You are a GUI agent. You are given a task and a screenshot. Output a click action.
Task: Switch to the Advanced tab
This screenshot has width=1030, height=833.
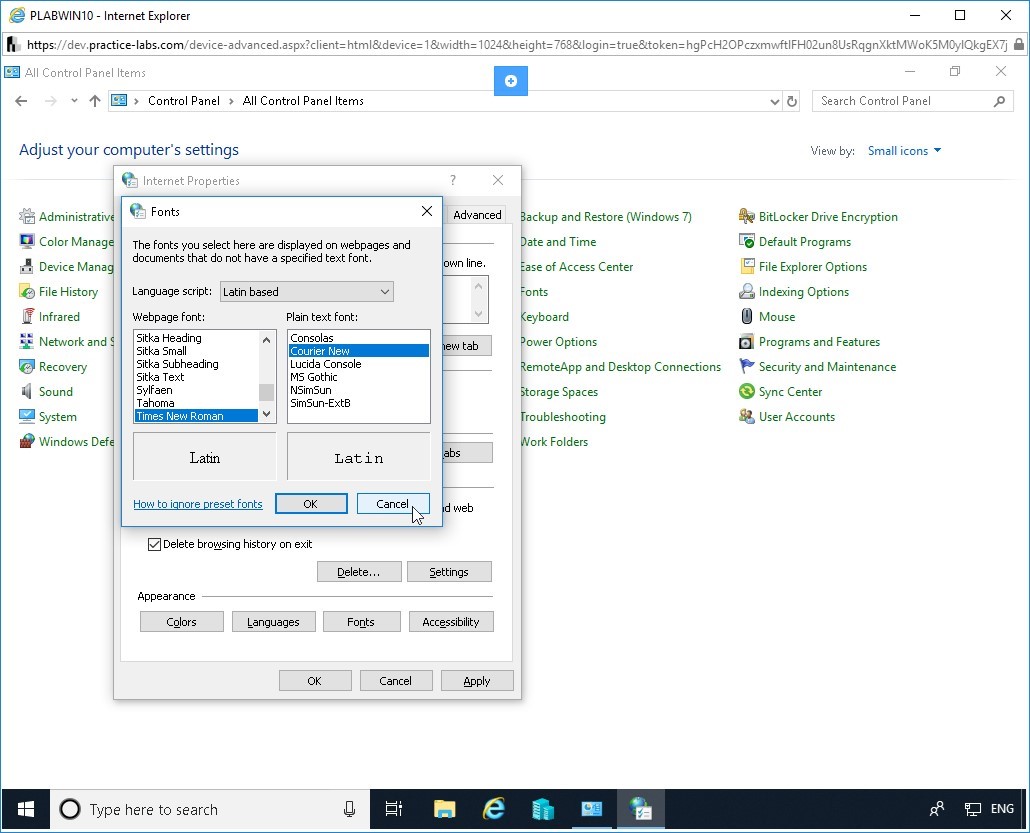(x=477, y=215)
